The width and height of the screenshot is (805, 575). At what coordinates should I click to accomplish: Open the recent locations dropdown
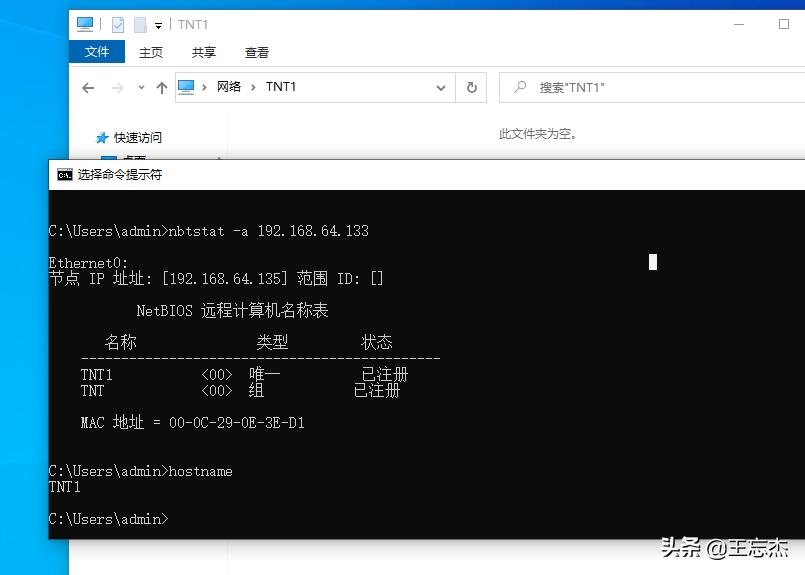coord(141,88)
